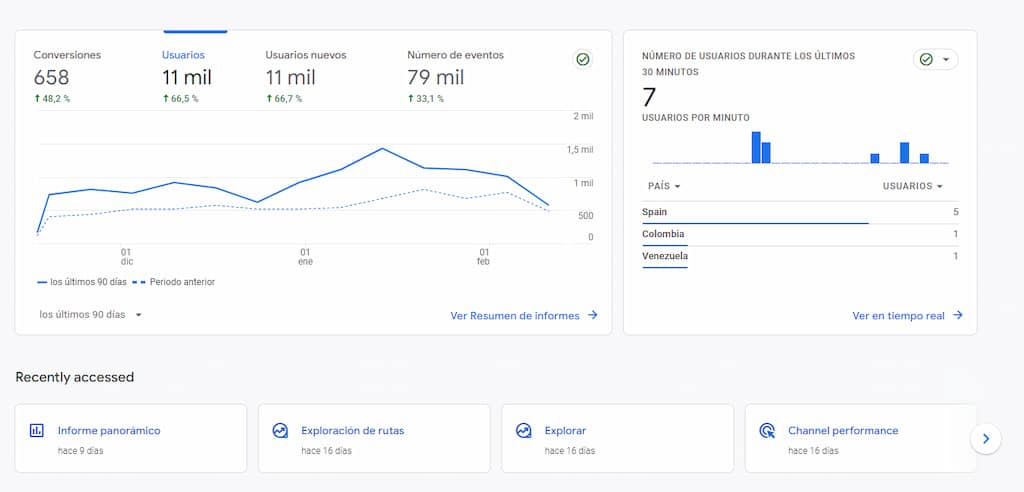This screenshot has height=492, width=1024.
Task: Open the realtime card data quality dropdown
Action: pos(935,59)
